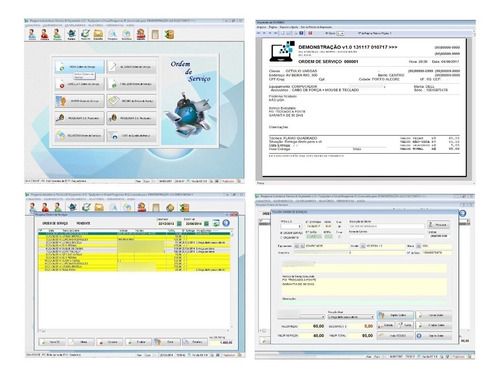Viewport: 500px width, 379px height.
Task: Open blue client icon in top-left window toolbar
Action: click(32, 34)
